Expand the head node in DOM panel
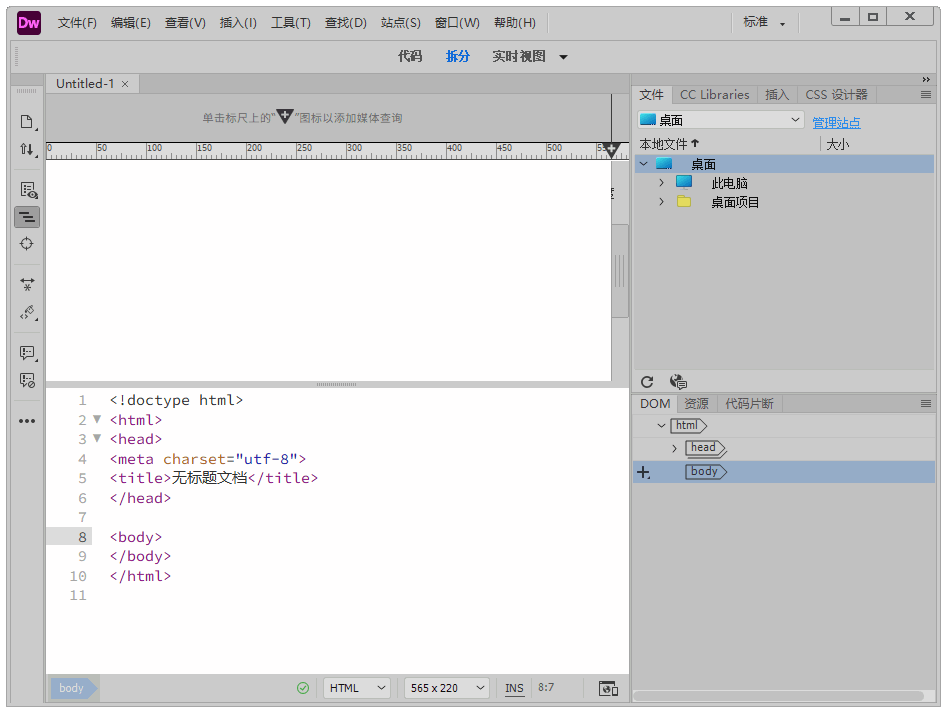This screenshot has height=715, width=948. [674, 449]
